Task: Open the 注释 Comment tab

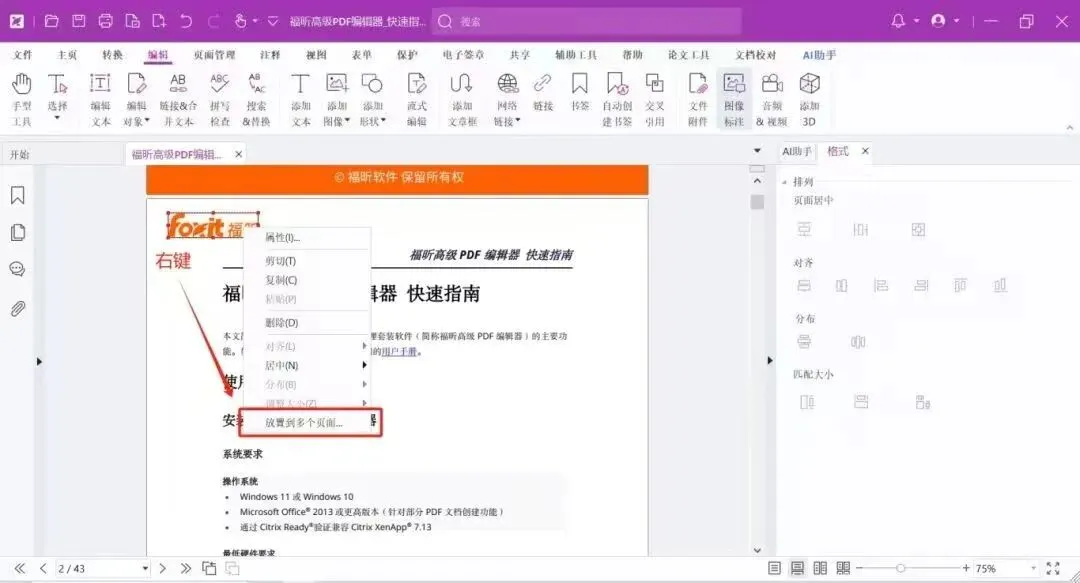Action: (270, 54)
